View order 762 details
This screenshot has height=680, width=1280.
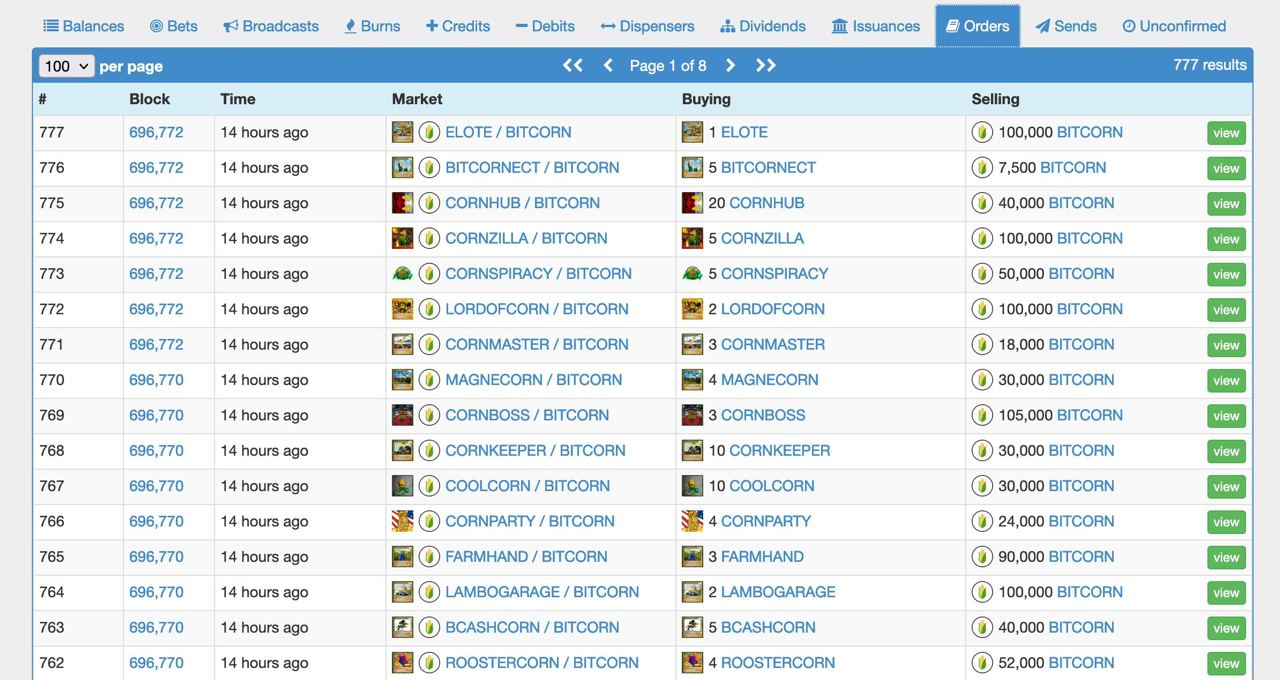pos(1226,663)
